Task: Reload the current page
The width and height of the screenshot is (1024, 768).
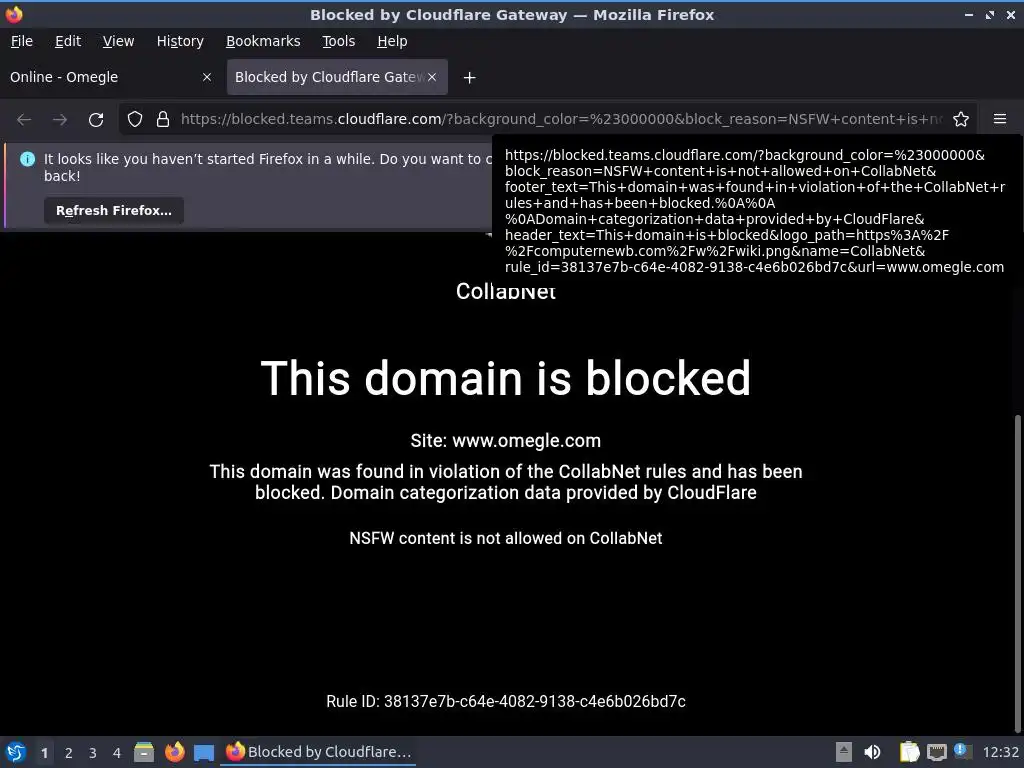Action: coord(96,120)
